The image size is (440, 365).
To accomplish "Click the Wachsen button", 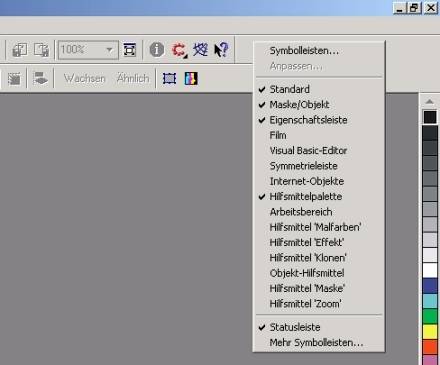I will tap(84, 79).
